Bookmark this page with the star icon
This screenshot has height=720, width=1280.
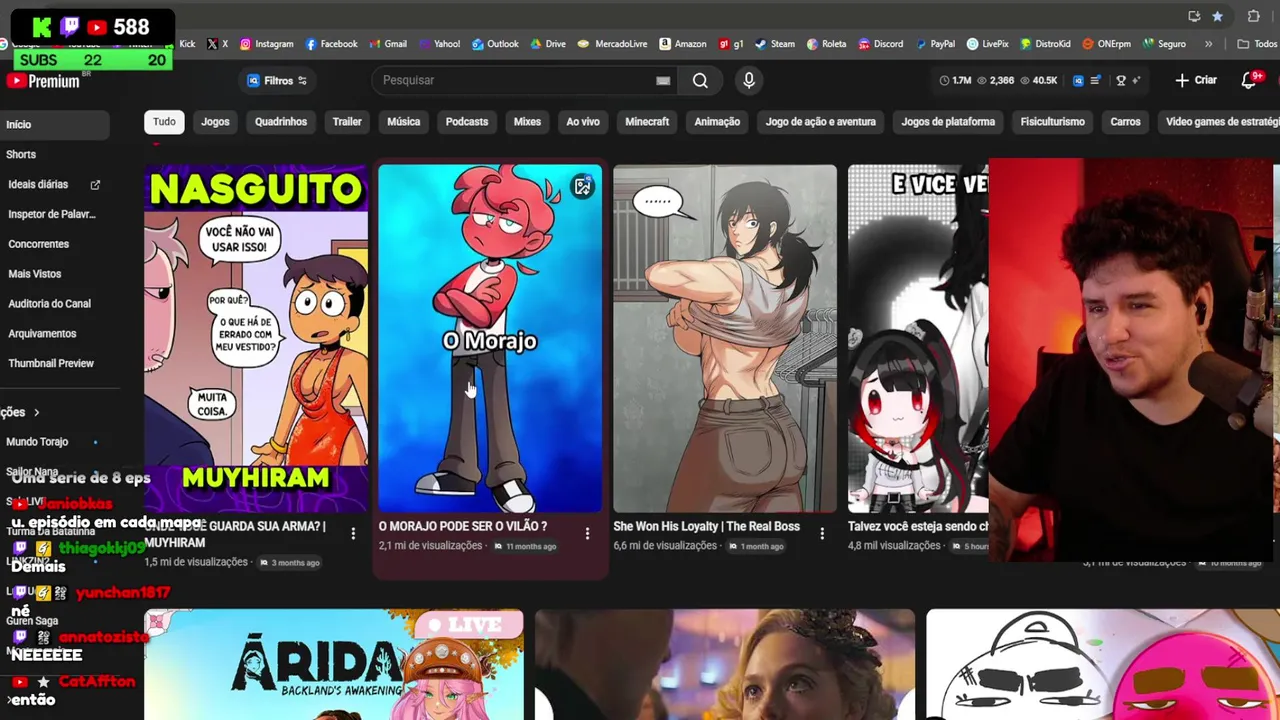click(1217, 16)
